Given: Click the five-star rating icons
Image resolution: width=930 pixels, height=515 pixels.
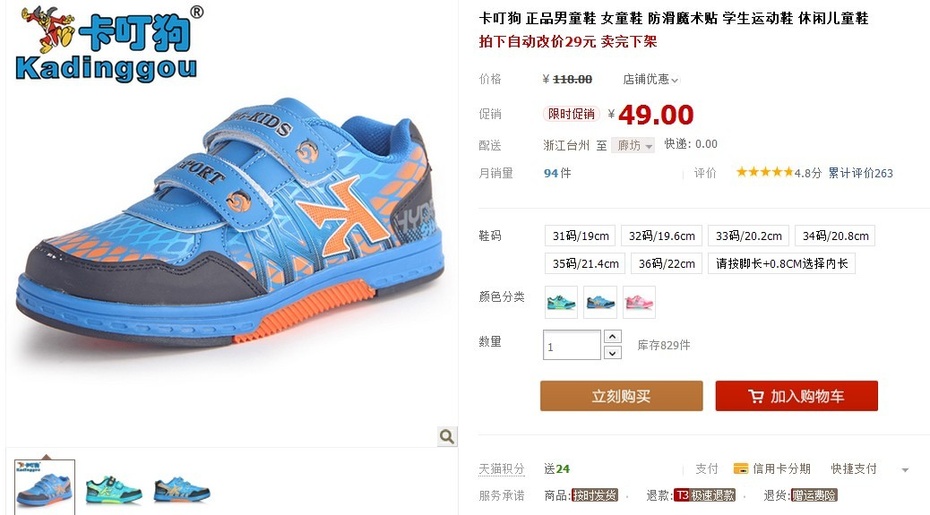Looking at the screenshot, I should (x=764, y=172).
